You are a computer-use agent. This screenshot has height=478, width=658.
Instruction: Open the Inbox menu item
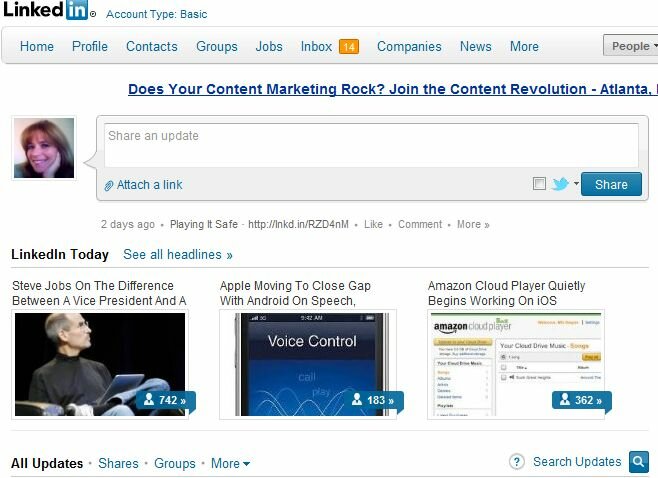click(316, 46)
